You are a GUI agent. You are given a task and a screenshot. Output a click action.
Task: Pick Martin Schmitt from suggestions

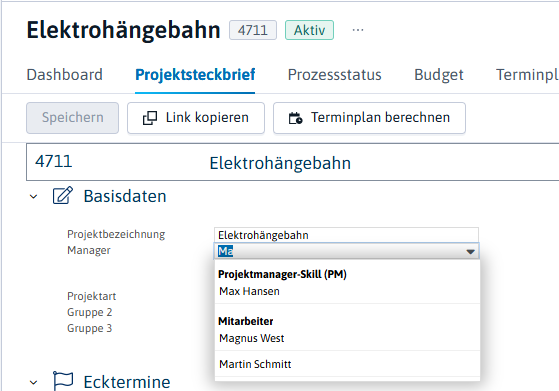tap(347, 364)
